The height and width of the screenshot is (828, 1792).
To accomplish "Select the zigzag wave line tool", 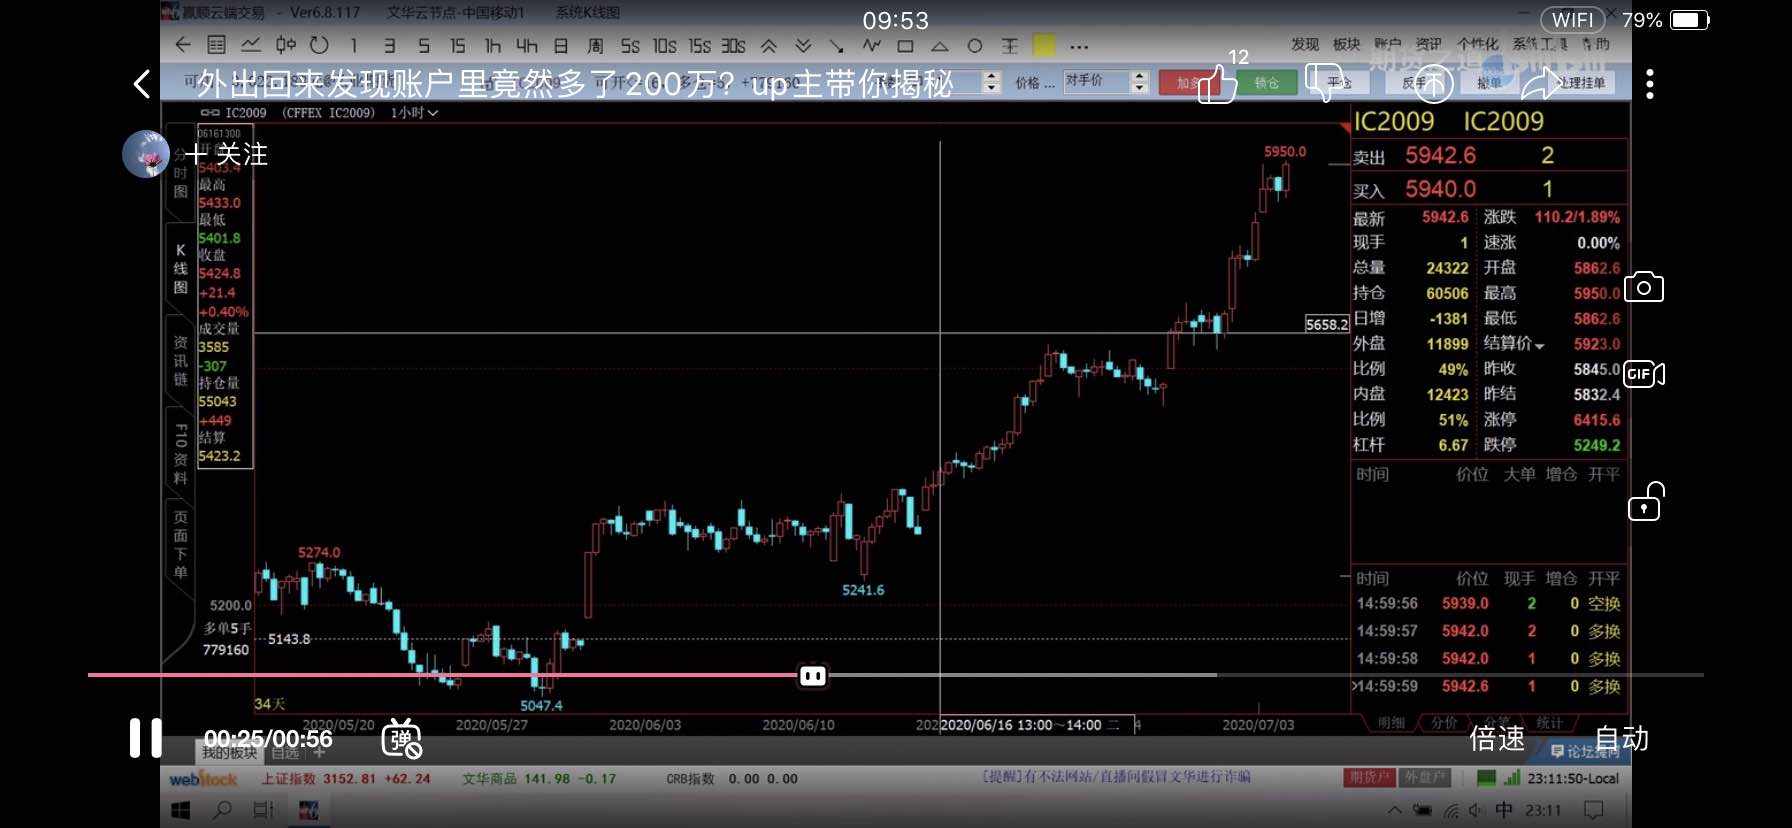I will (871, 46).
